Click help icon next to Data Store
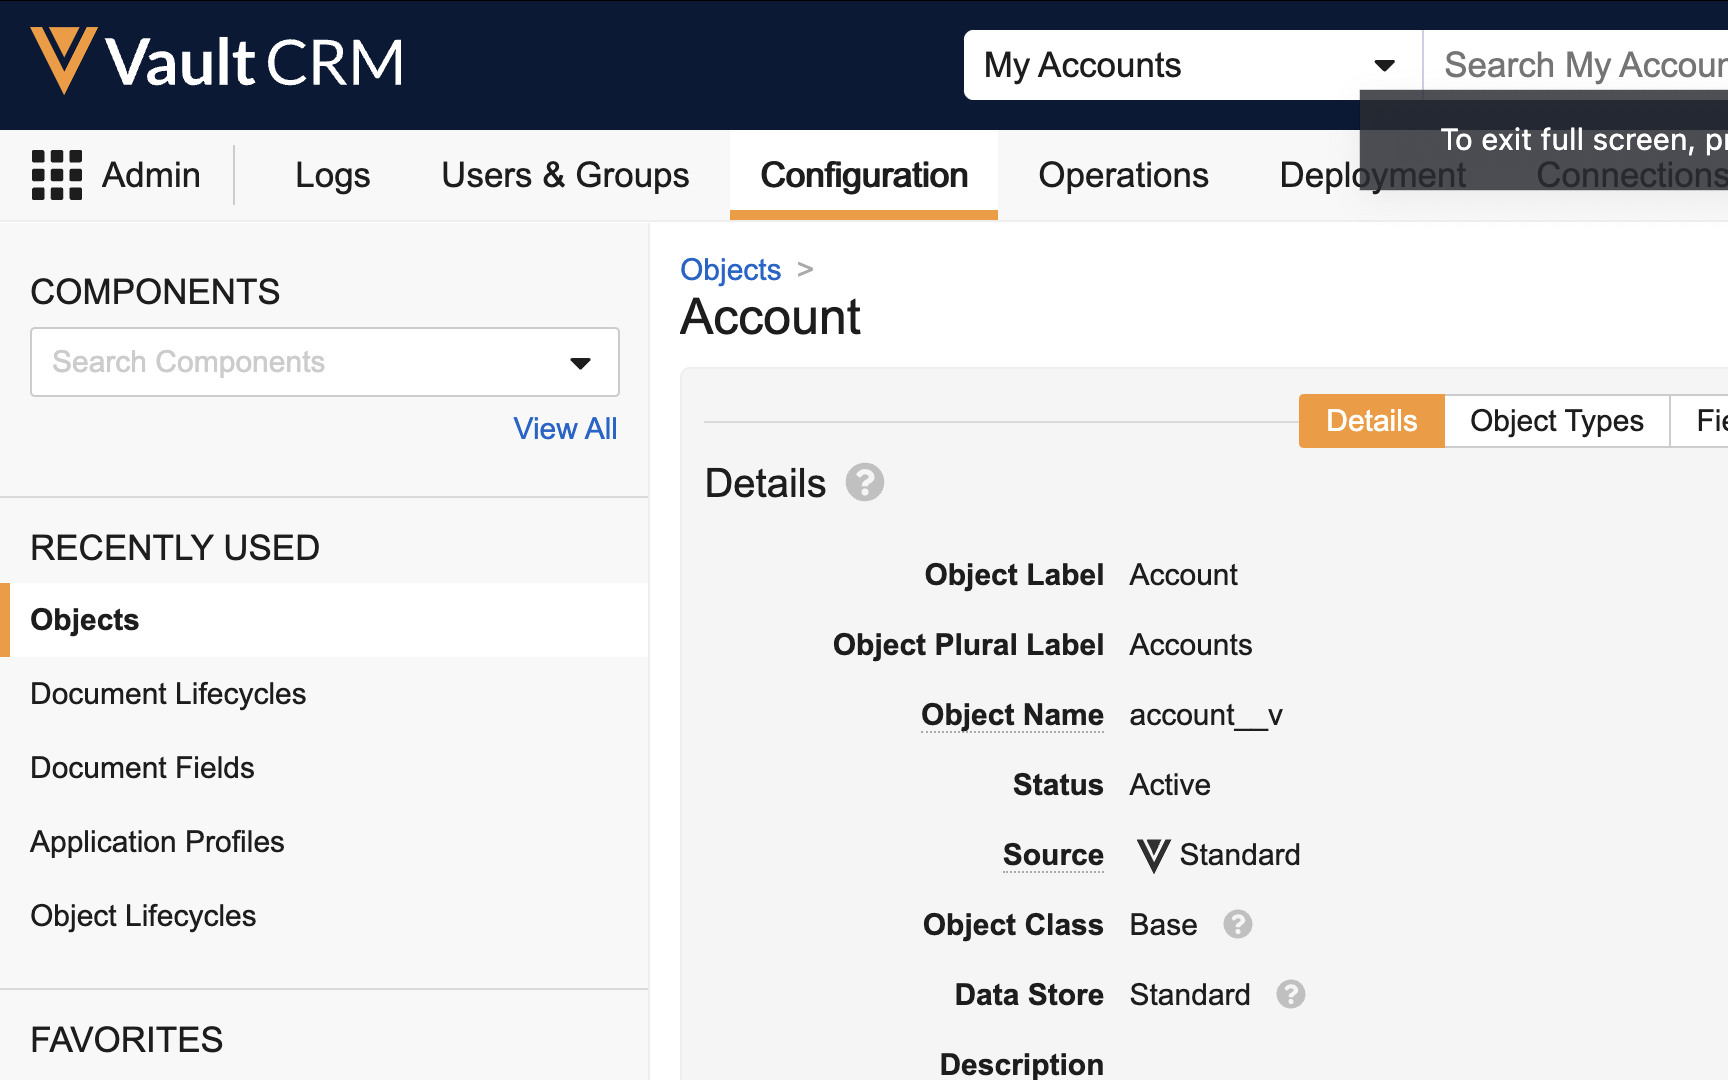The width and height of the screenshot is (1728, 1080). coord(1290,994)
